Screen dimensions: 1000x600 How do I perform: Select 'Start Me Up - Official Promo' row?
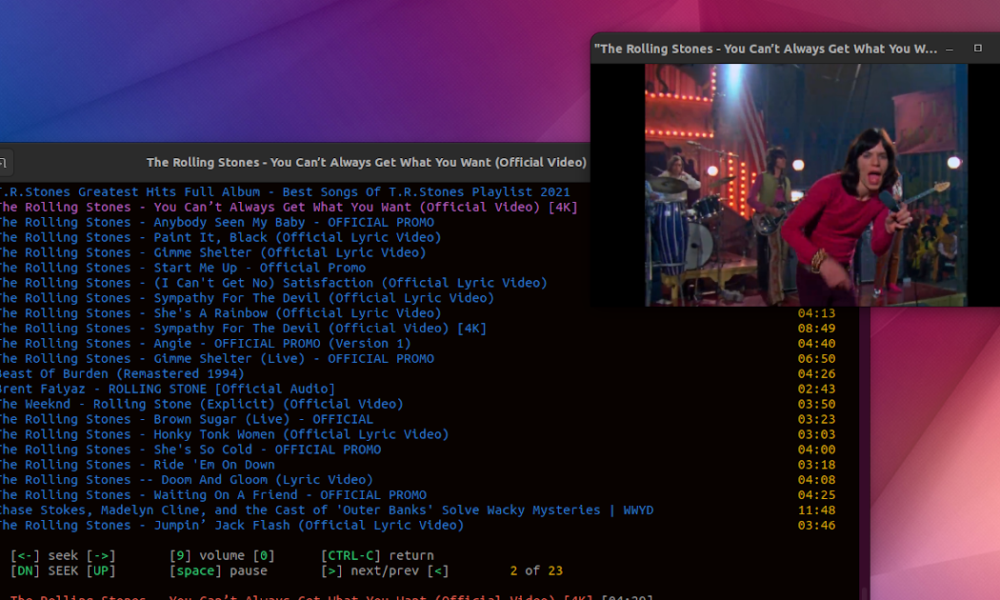183,268
